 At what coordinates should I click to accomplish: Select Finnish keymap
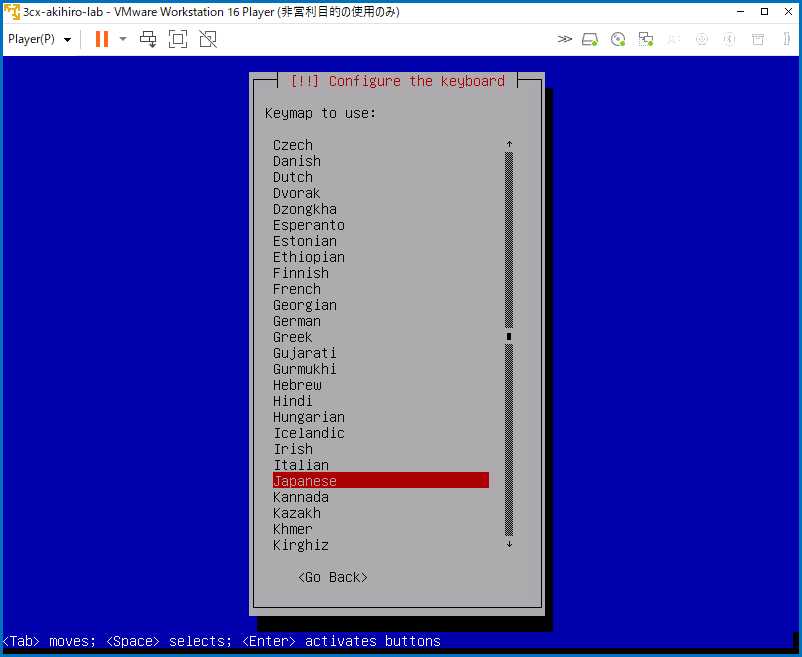(x=381, y=273)
